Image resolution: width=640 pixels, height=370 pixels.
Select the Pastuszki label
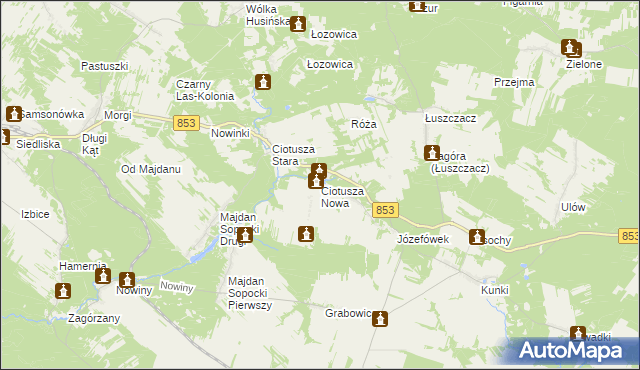(104, 66)
